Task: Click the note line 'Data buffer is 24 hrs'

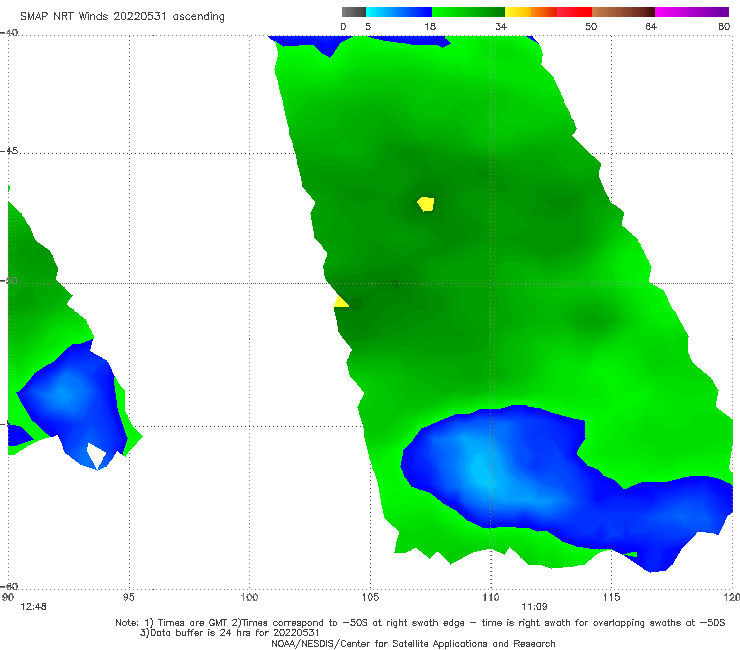Action: click(x=230, y=633)
